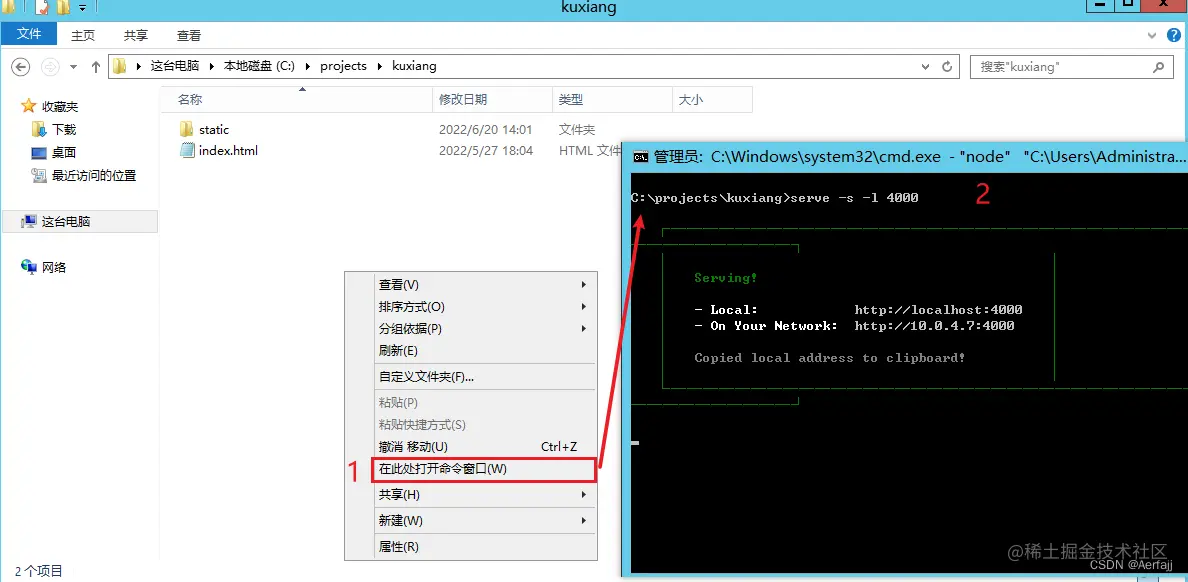Expand the ribbon with the chevron

(x=1154, y=35)
